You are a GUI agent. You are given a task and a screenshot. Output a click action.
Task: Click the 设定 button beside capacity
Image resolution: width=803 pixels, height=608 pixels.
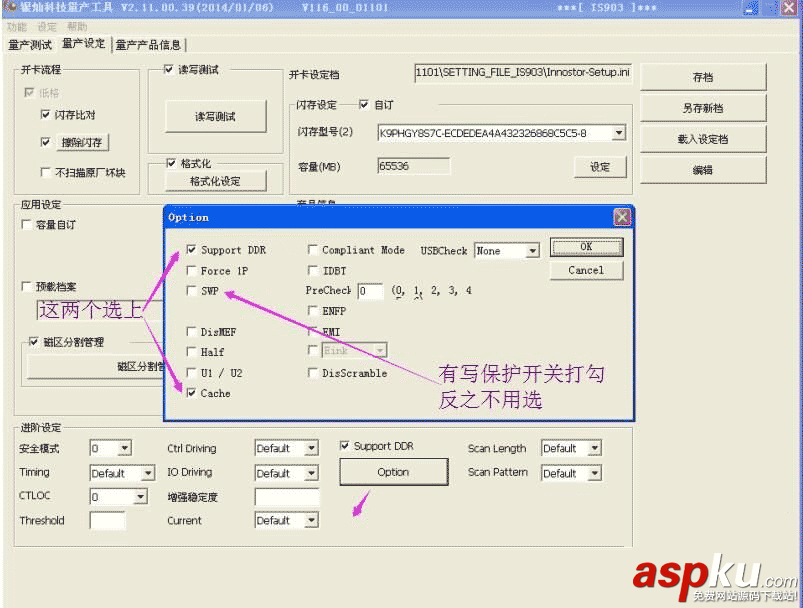click(x=600, y=167)
